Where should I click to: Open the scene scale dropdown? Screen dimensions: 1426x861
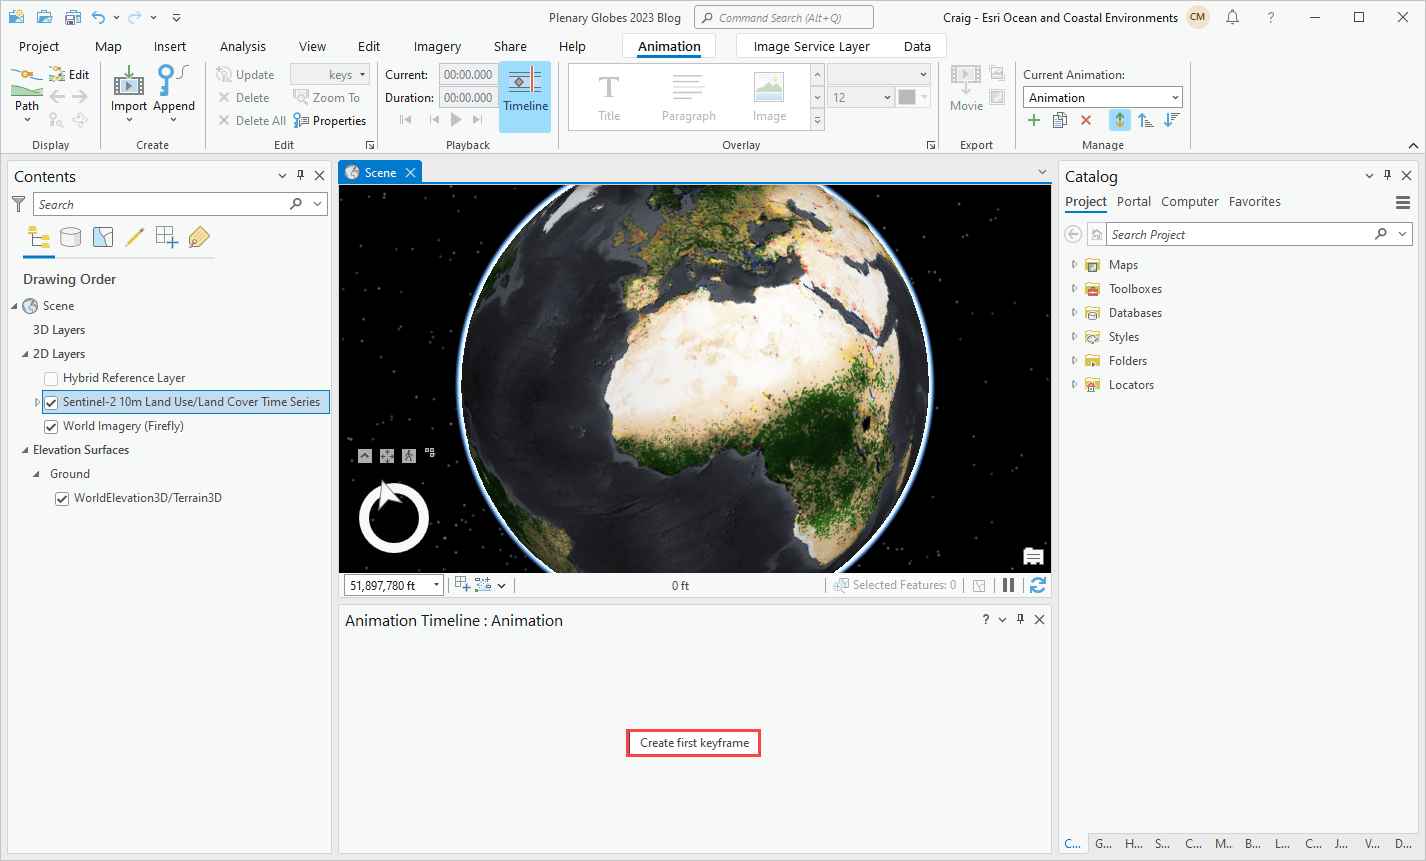pos(436,585)
